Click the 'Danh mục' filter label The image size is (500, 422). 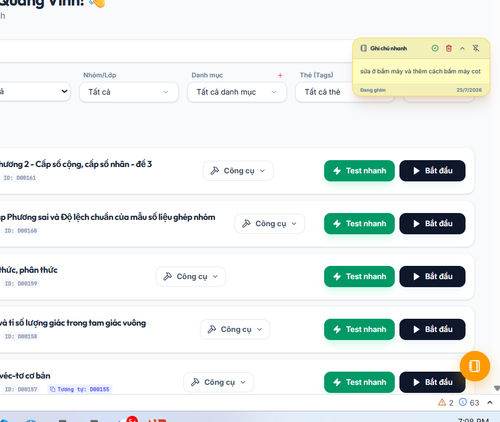coord(207,75)
